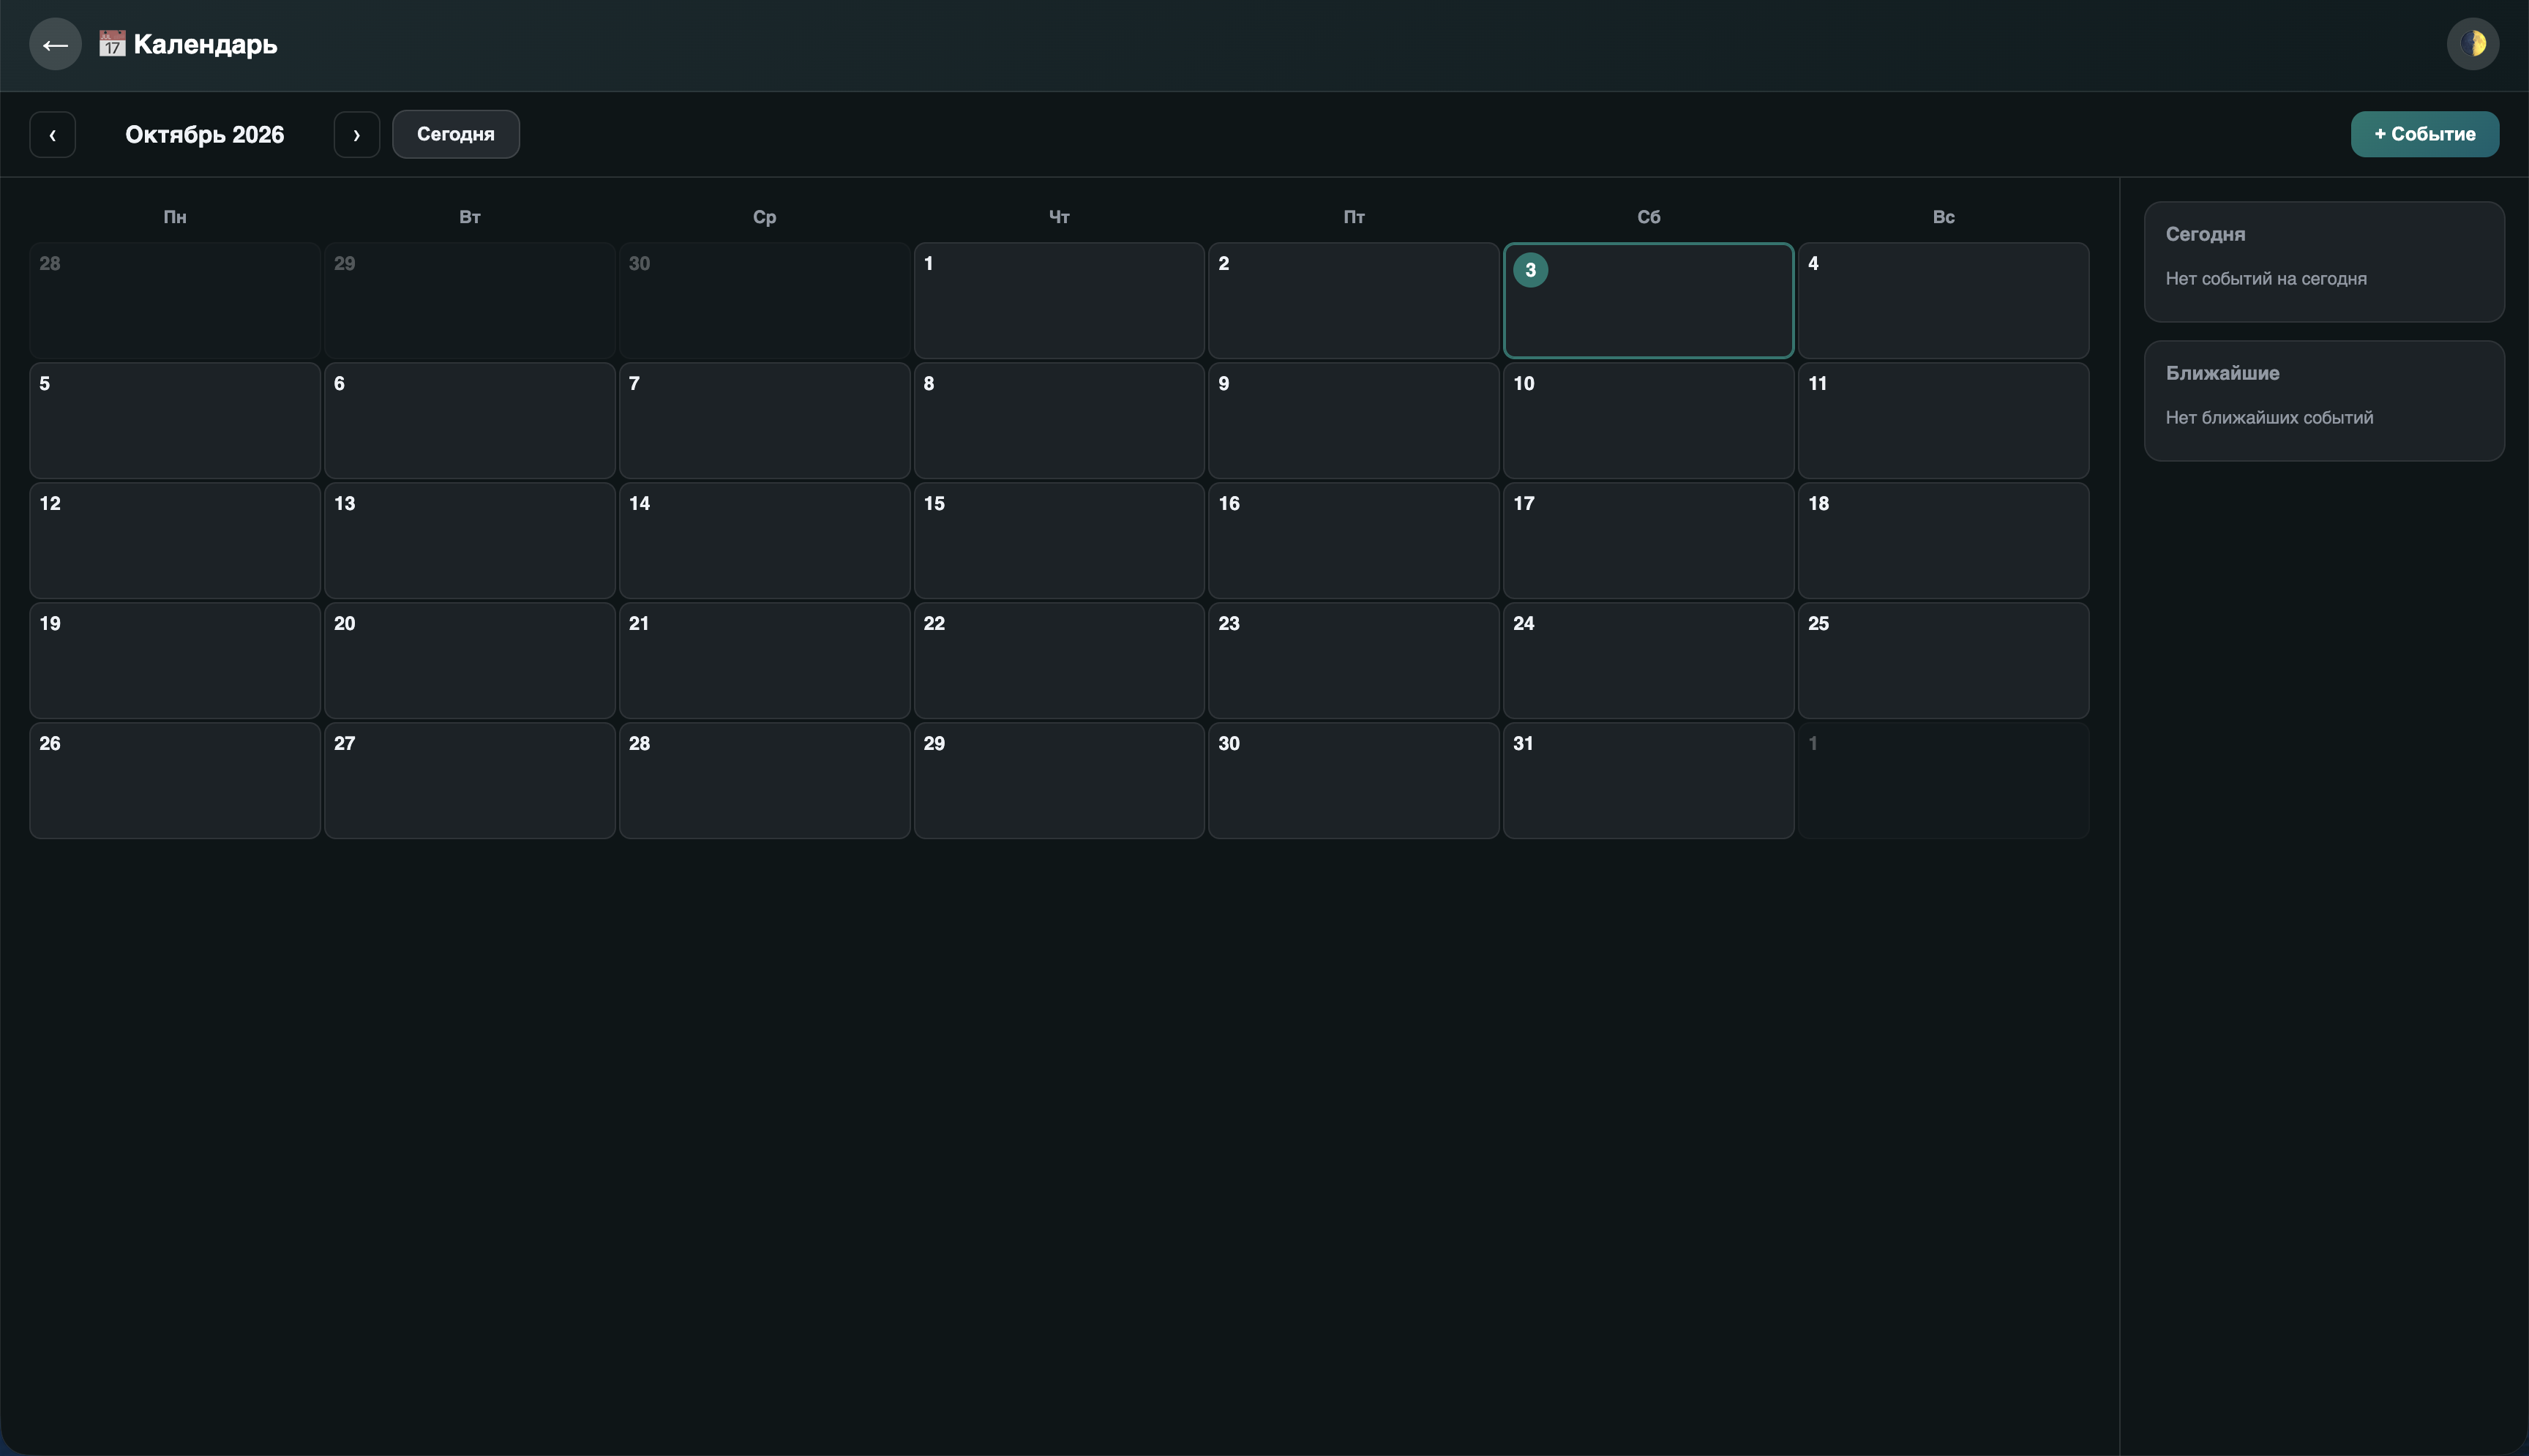Image resolution: width=2529 pixels, height=1456 pixels.
Task: Pick day 24 in the grid
Action: tap(1648, 660)
